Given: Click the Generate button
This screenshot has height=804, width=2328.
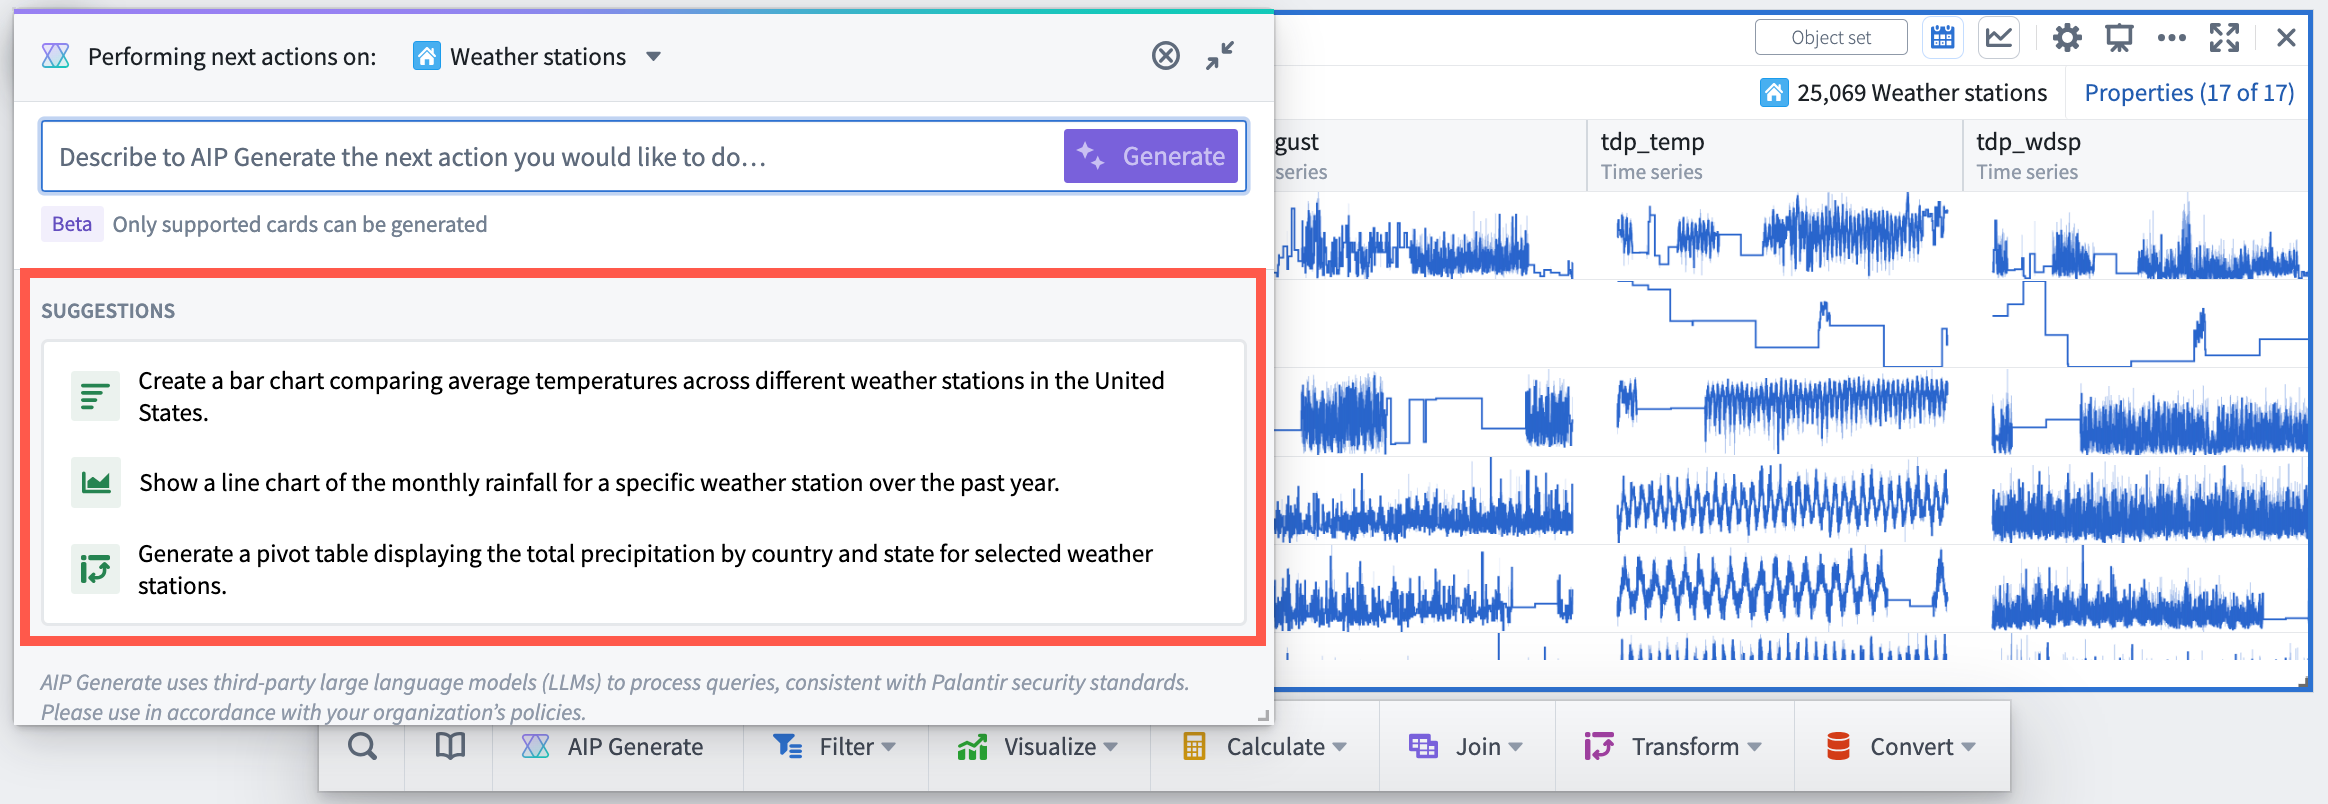Looking at the screenshot, I should (x=1151, y=156).
